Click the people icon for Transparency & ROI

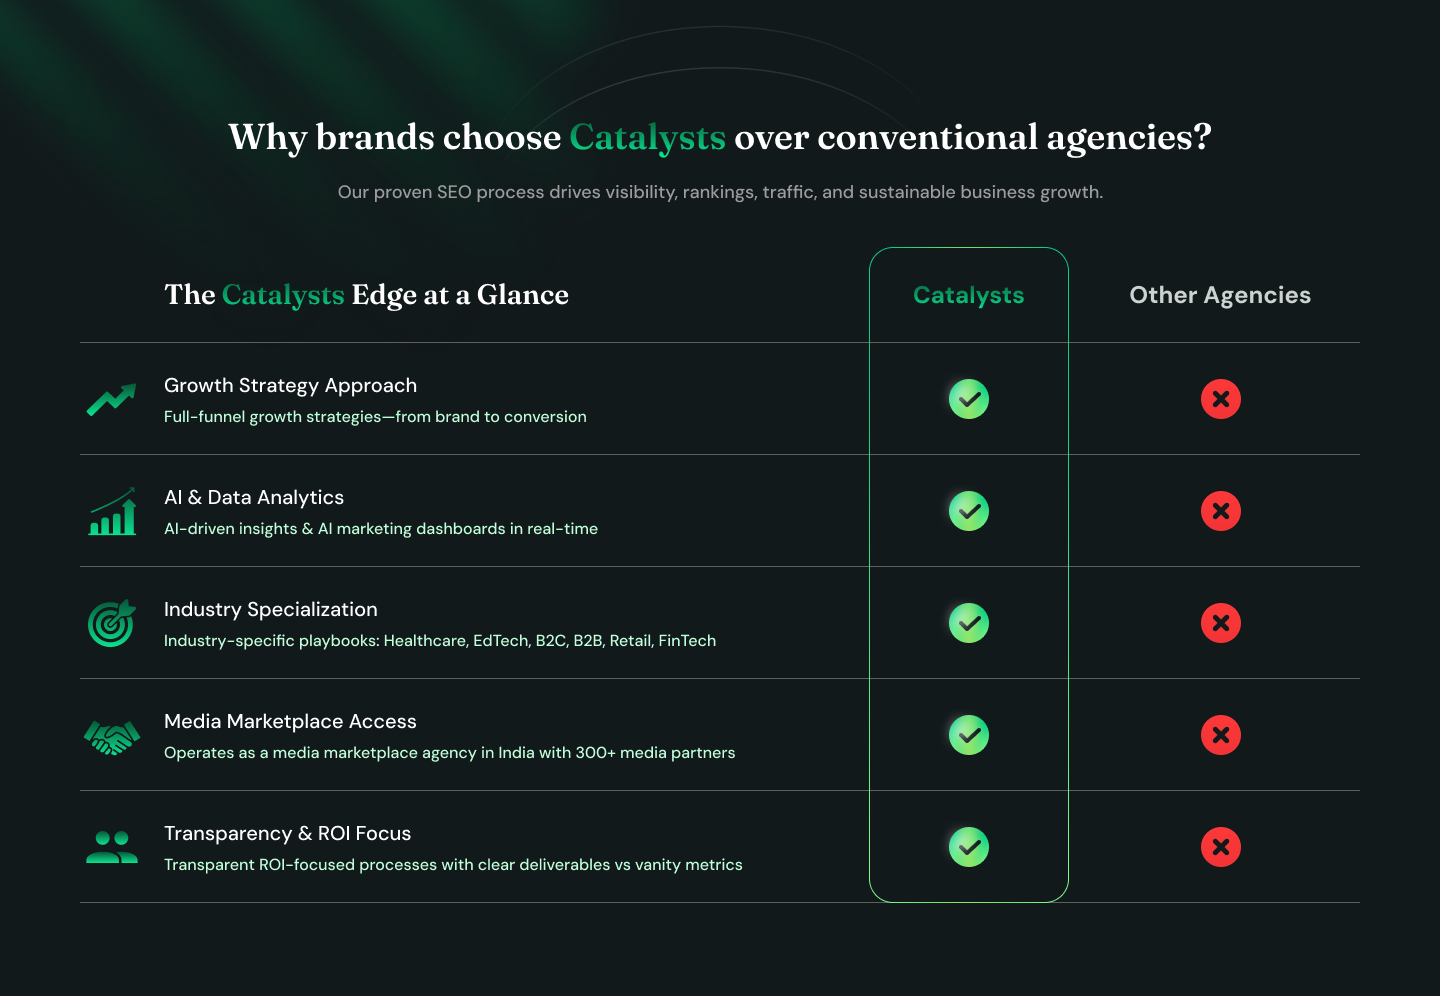tap(112, 848)
